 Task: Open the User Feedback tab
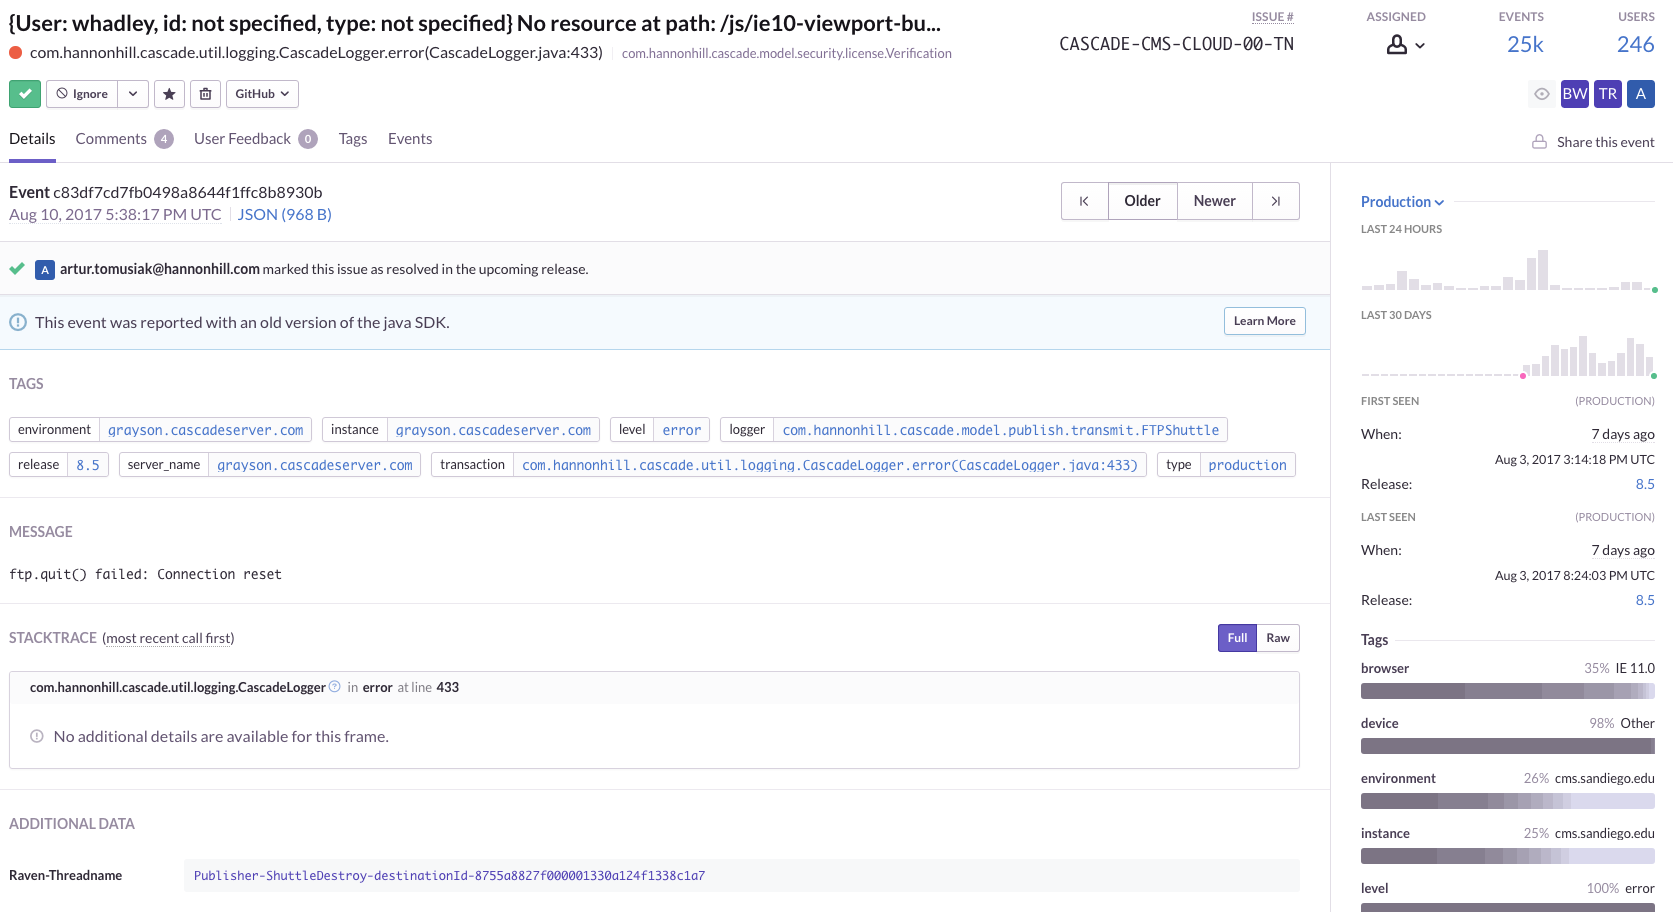pos(255,139)
